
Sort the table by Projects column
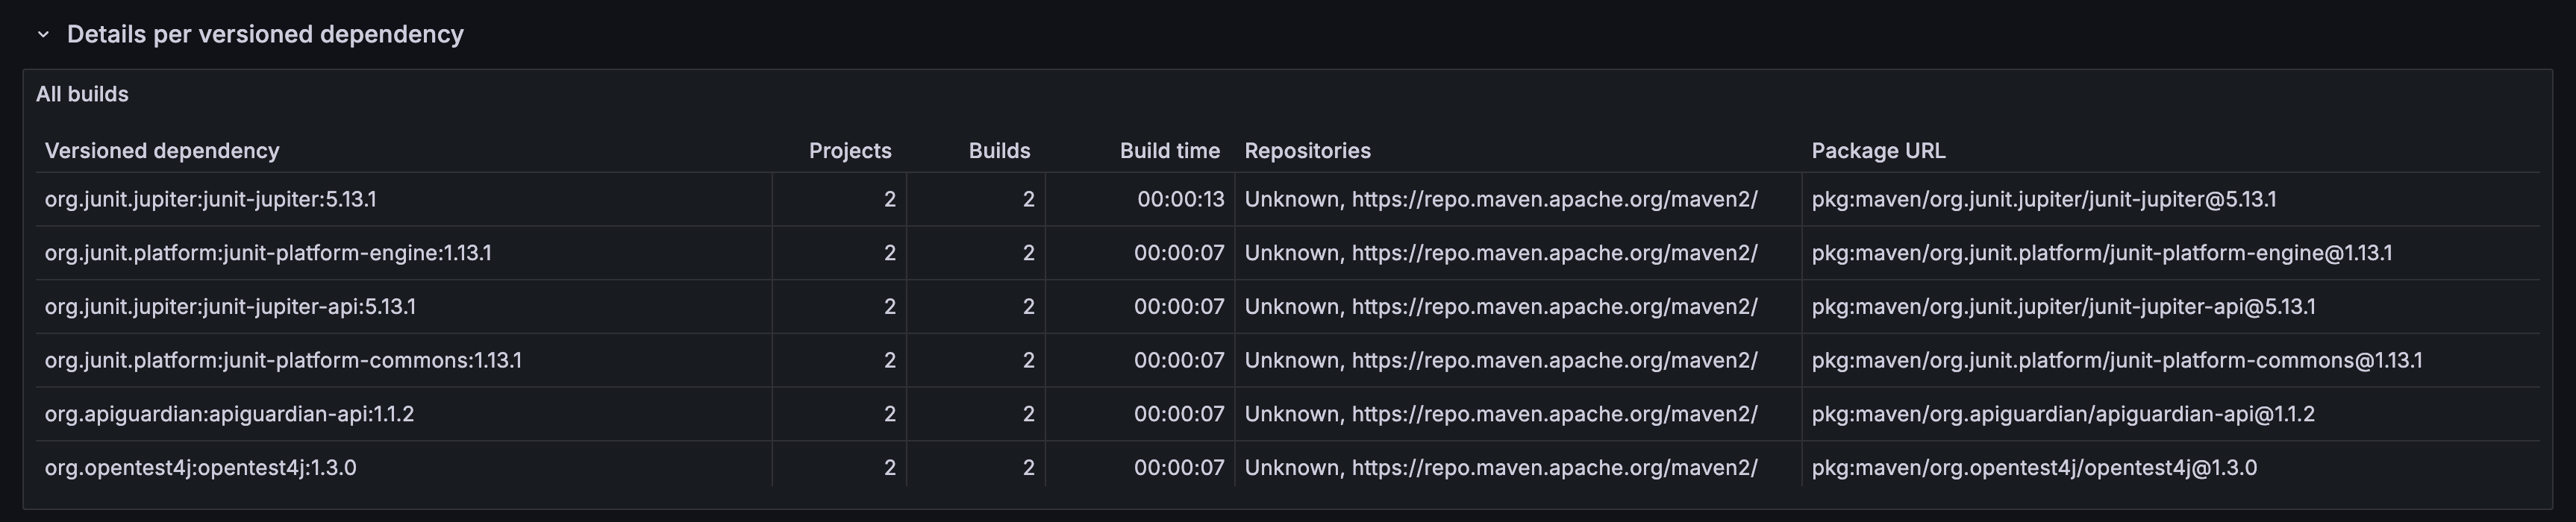pos(850,150)
